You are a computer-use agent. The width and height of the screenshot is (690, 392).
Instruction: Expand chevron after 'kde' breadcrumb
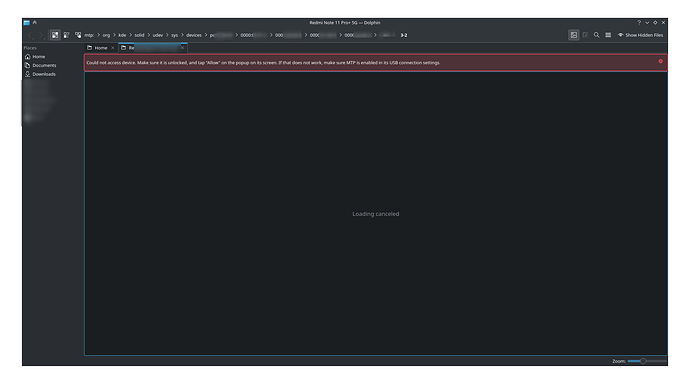131,35
